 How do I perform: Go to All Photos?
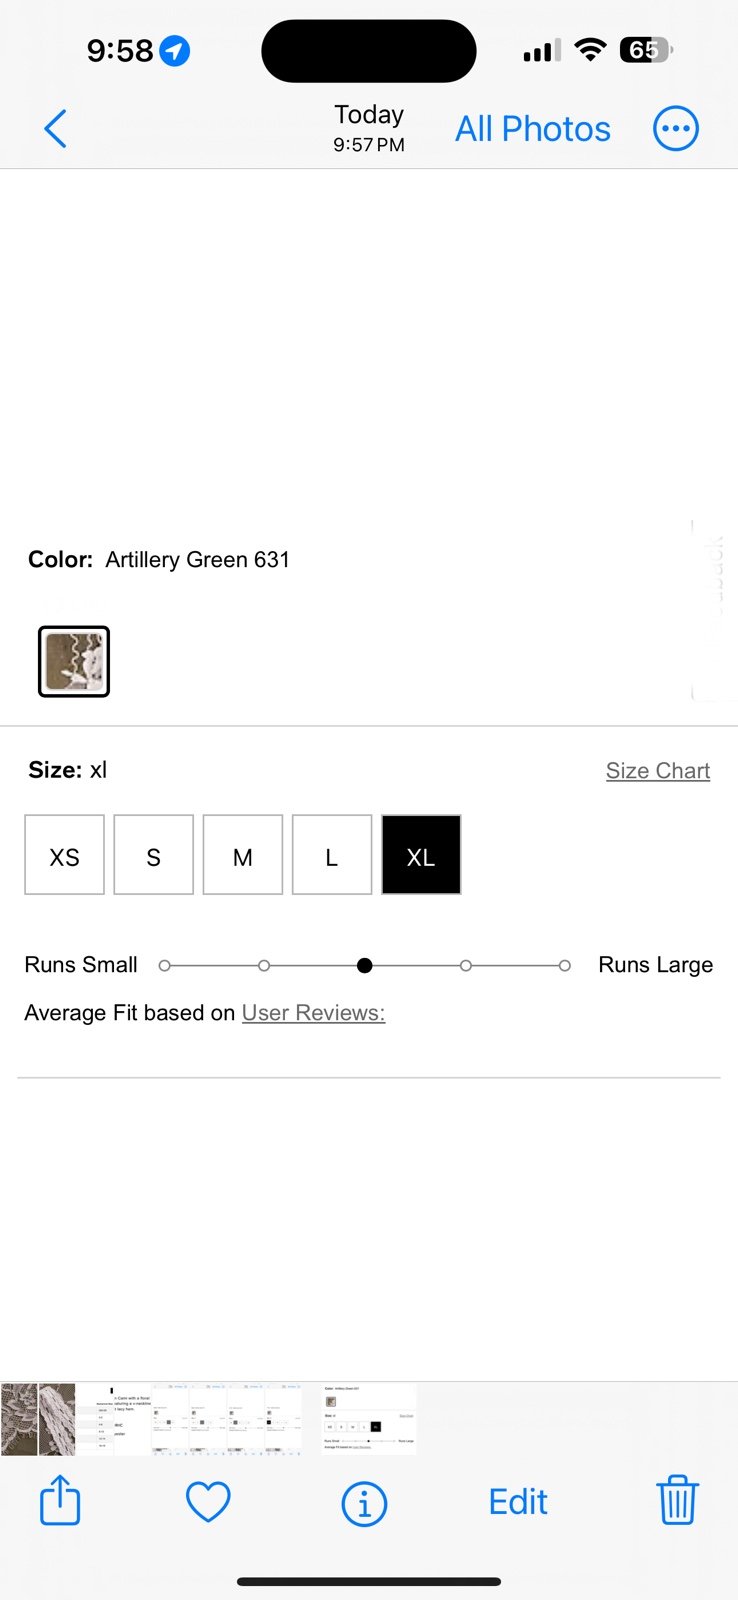(x=533, y=129)
